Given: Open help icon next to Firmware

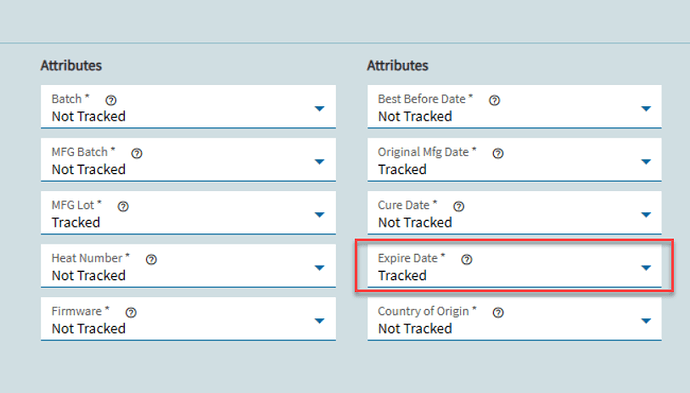Looking at the screenshot, I should (131, 312).
